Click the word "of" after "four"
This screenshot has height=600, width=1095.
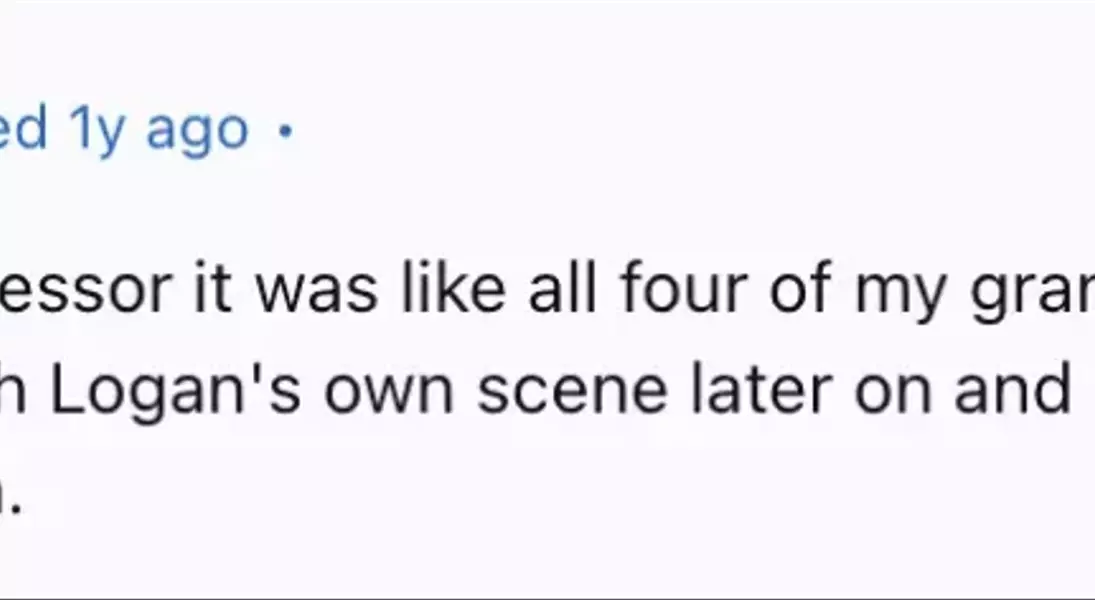pos(801,287)
